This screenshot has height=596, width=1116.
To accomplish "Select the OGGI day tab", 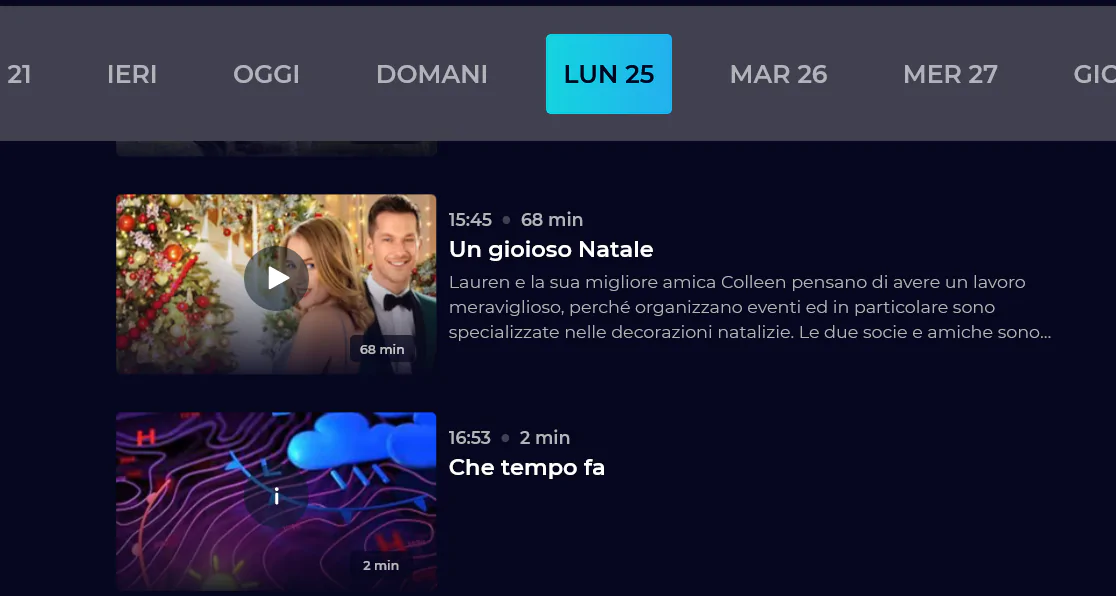I will (x=266, y=74).
